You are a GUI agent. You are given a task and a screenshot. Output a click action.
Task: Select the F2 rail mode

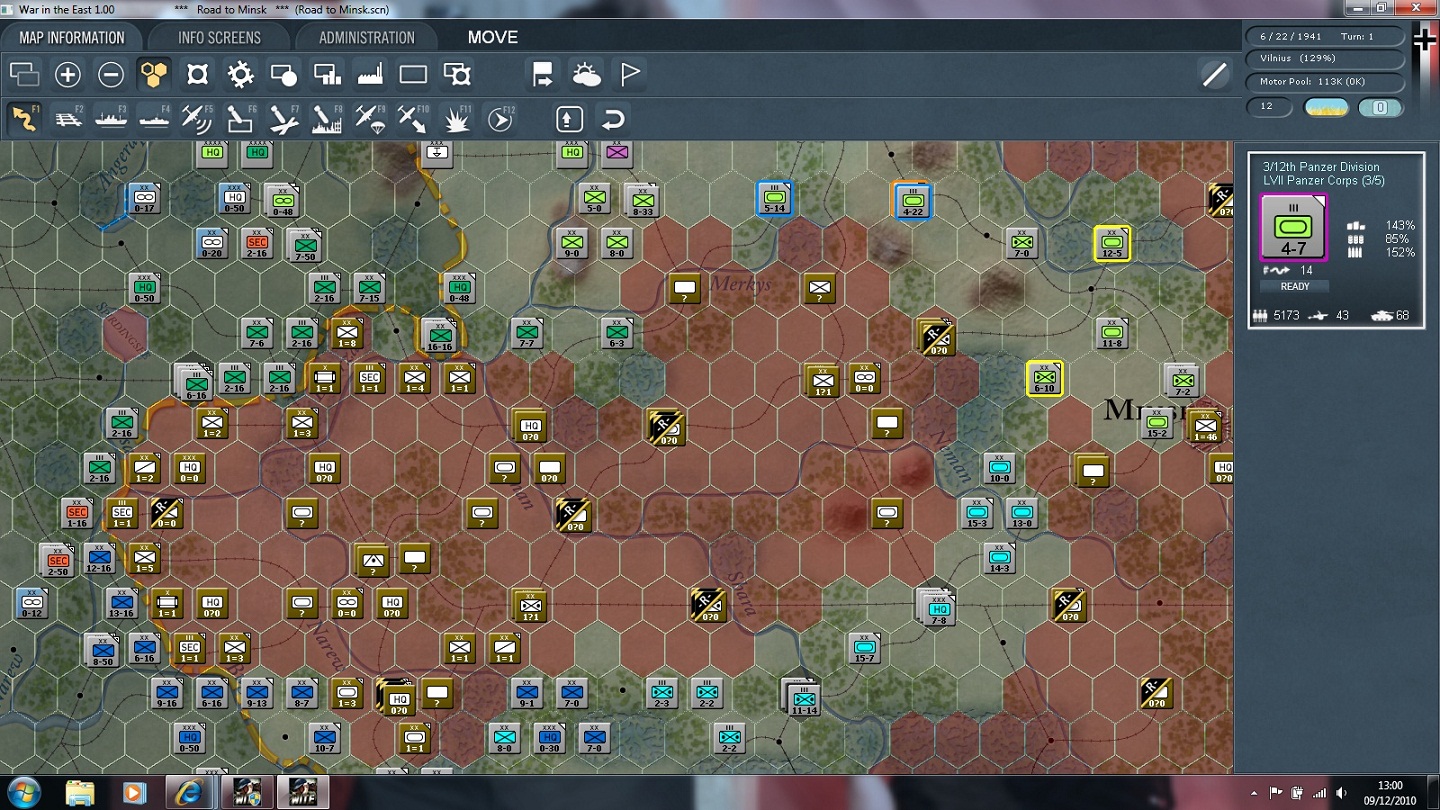pos(67,119)
